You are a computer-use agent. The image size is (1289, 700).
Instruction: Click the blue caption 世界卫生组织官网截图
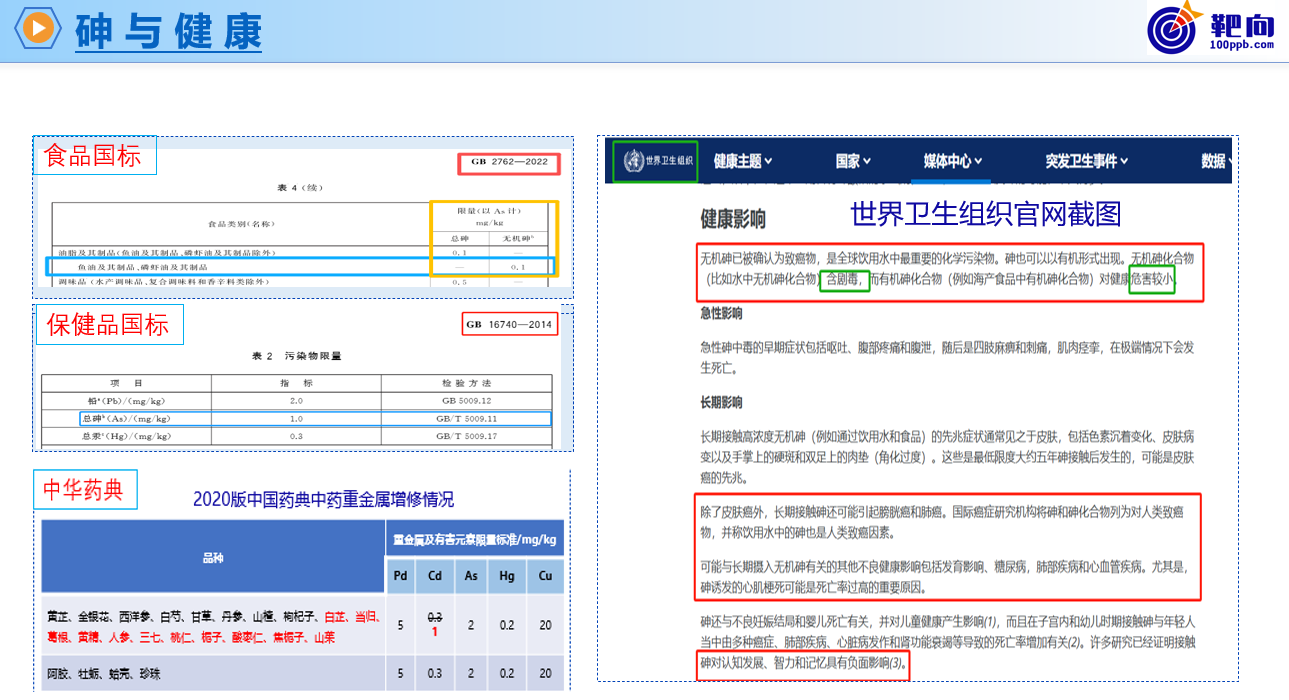coord(986,213)
